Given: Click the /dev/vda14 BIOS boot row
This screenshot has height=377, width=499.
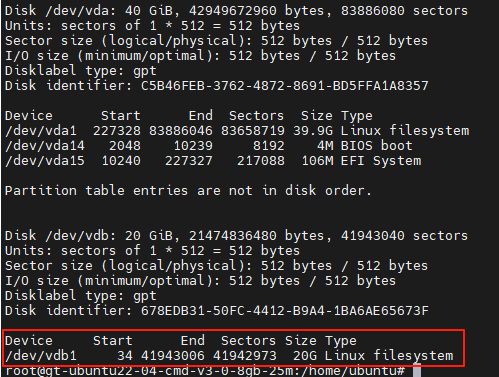Looking at the screenshot, I should coord(209,146).
